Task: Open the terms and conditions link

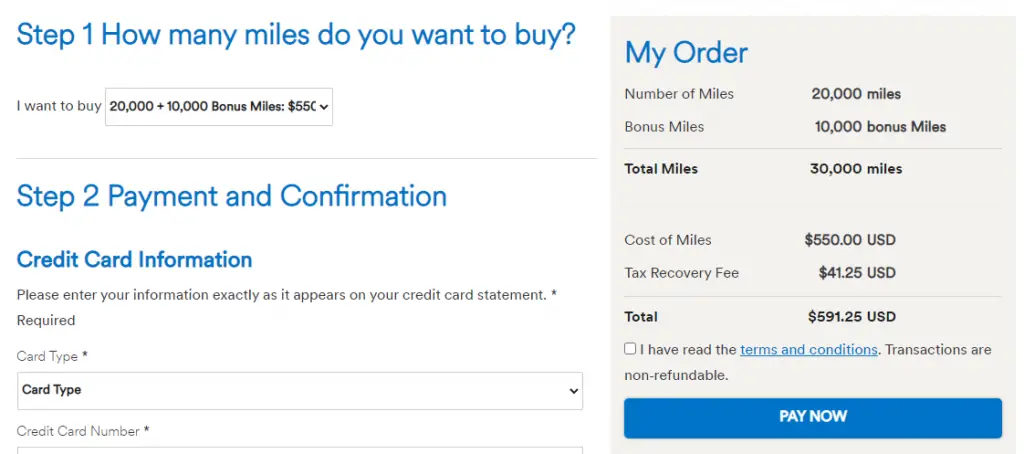Action: [809, 350]
